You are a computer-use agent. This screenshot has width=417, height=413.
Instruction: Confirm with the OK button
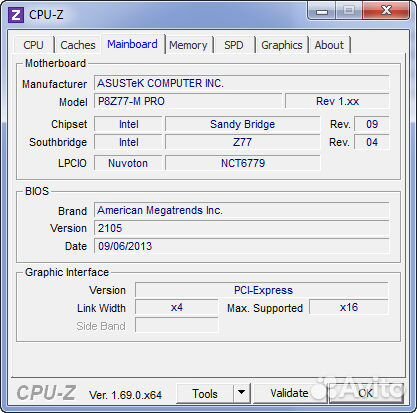(366, 394)
